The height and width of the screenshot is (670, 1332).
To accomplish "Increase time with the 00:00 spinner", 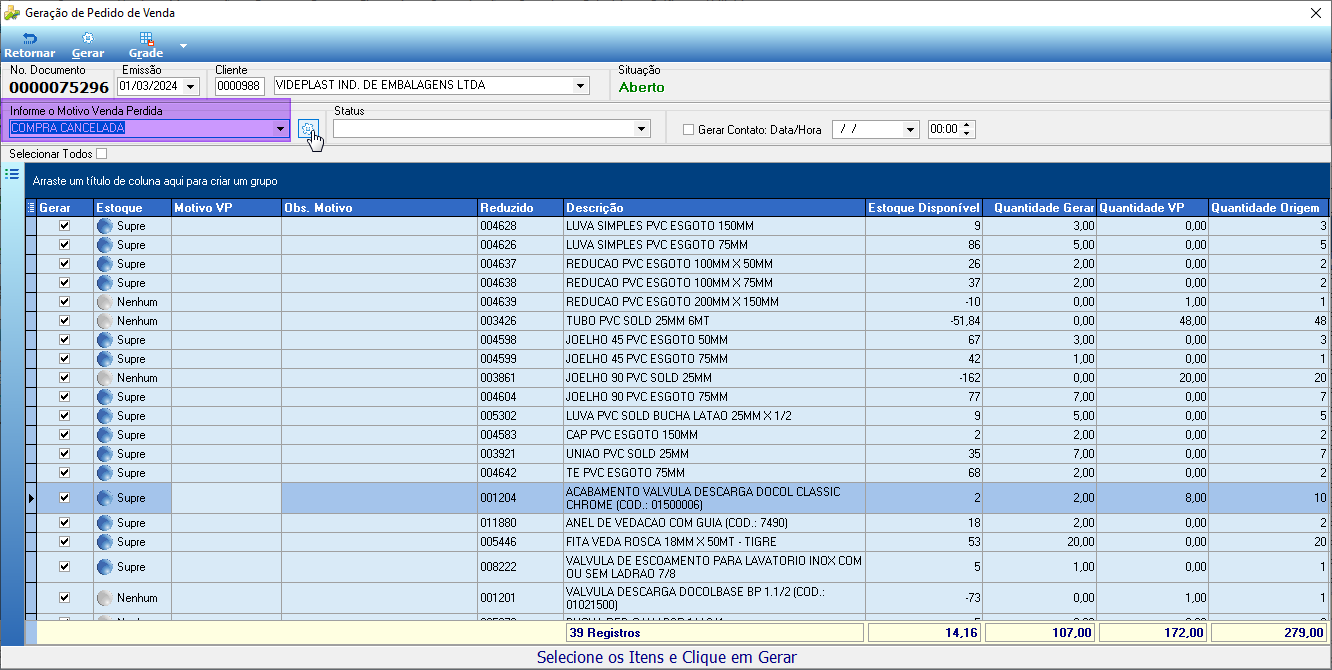I will coord(967,125).
